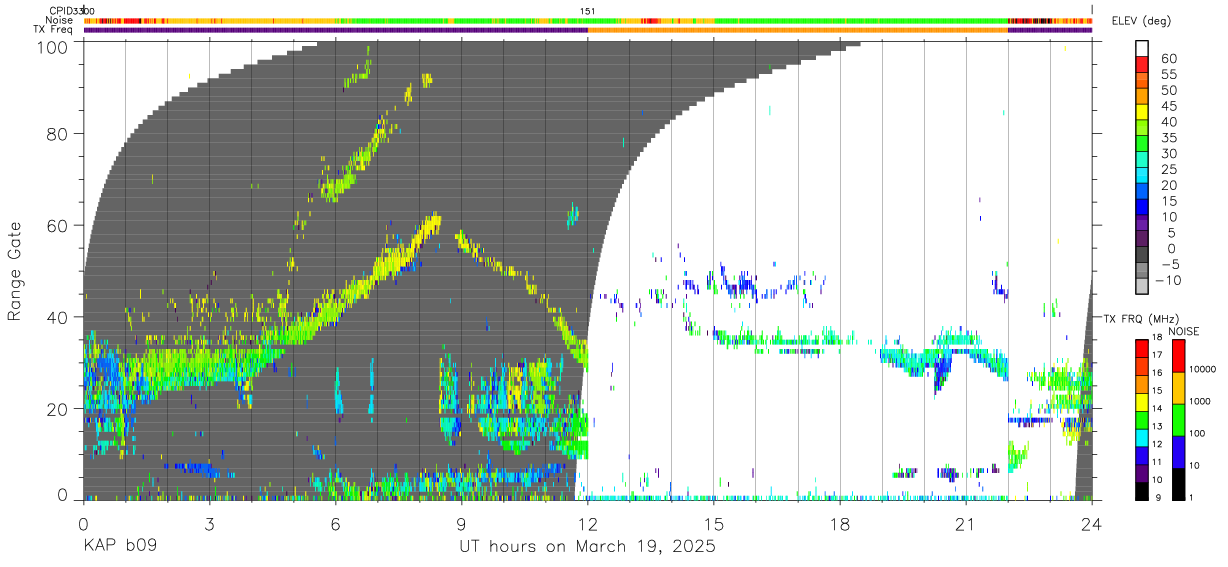Click the white top swatch in ELEV legend

(1142, 46)
